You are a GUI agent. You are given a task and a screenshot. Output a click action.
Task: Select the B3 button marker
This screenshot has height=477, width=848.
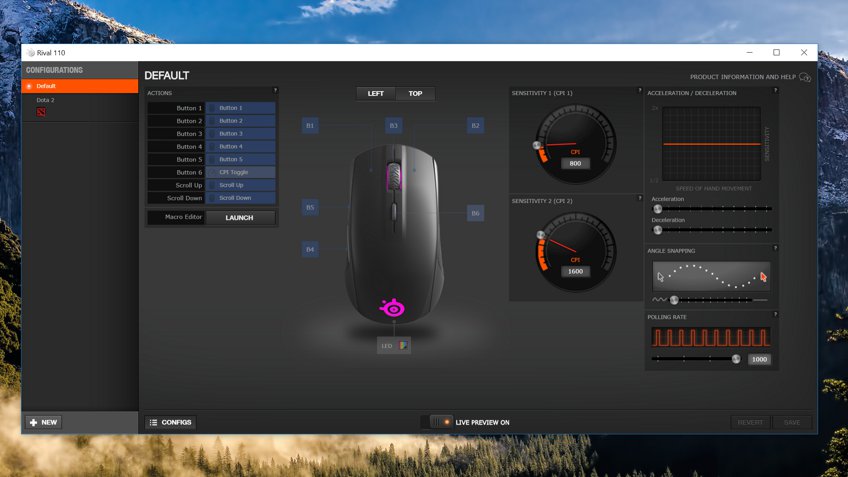coord(394,125)
